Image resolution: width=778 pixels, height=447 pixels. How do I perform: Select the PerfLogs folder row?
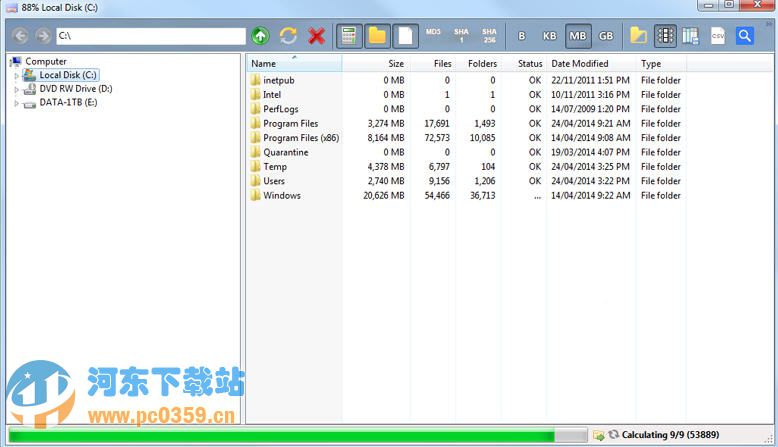coord(466,109)
